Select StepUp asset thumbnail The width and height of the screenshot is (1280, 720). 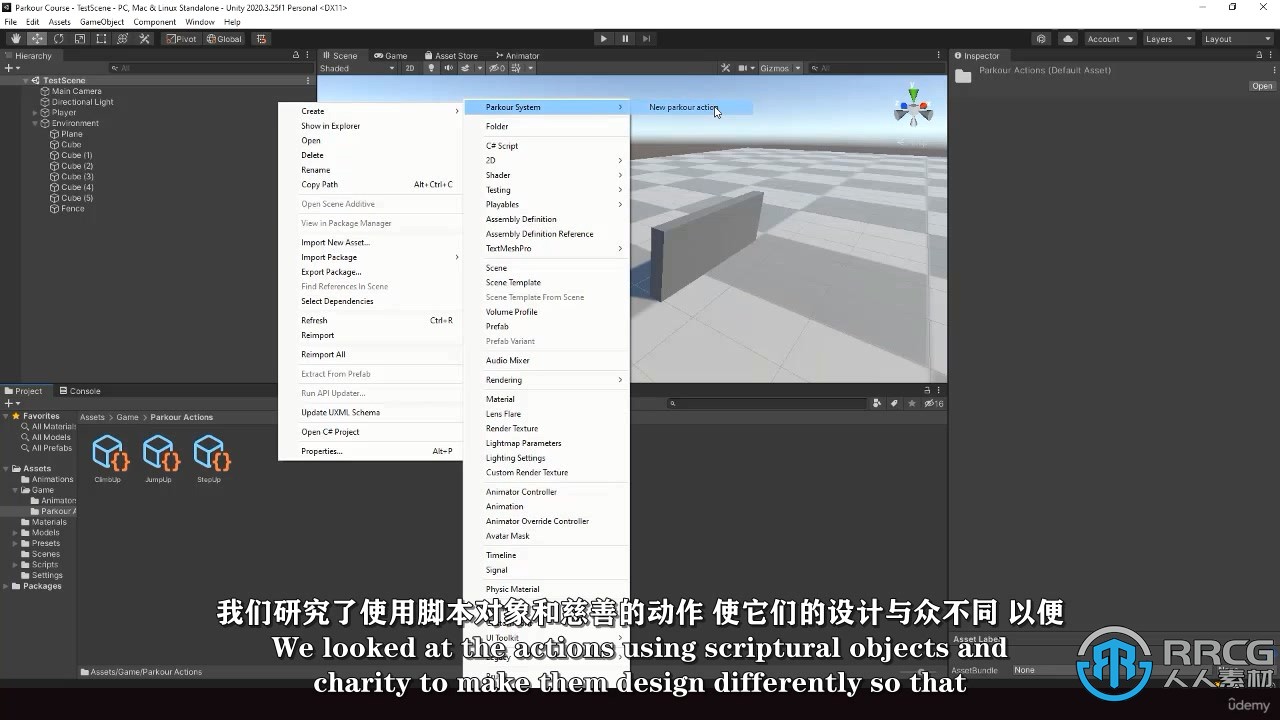[x=210, y=458]
